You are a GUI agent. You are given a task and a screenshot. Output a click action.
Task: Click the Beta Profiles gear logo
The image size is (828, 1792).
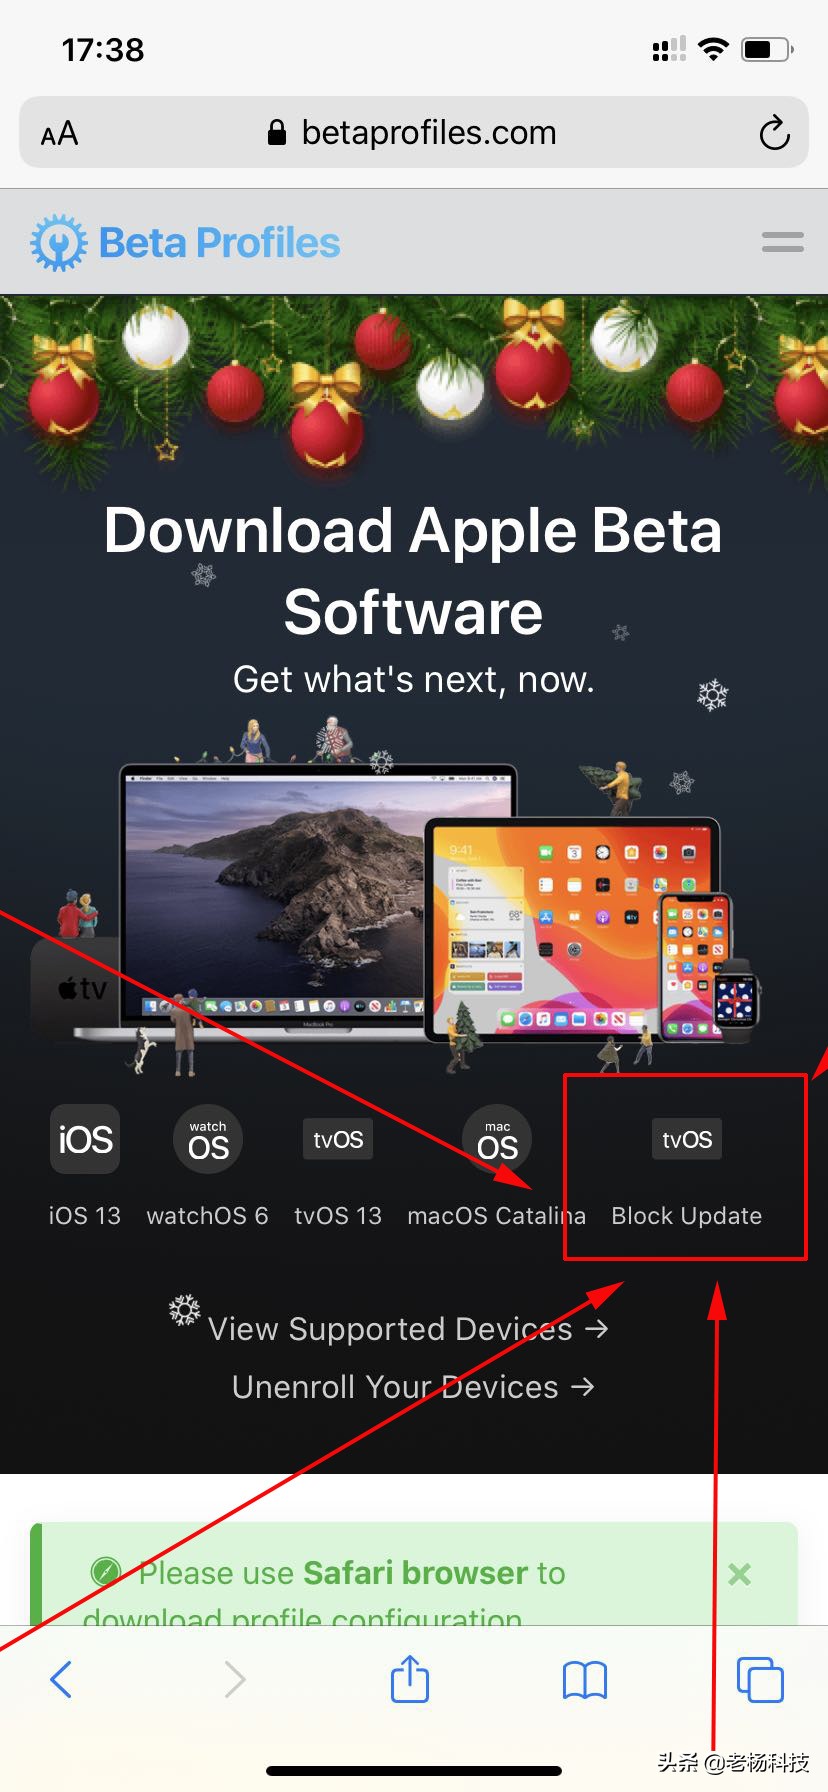click(59, 242)
